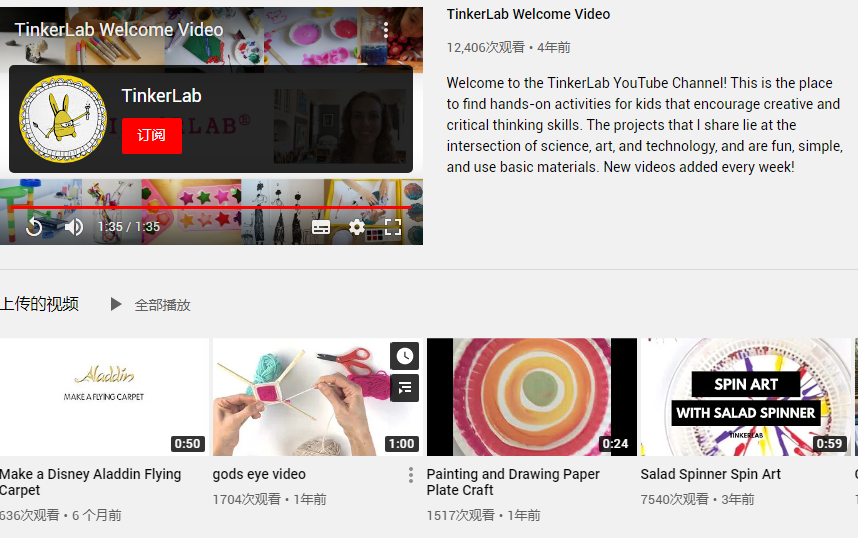The height and width of the screenshot is (538, 858).
Task: Mute the video with speaker icon
Action: [x=74, y=227]
